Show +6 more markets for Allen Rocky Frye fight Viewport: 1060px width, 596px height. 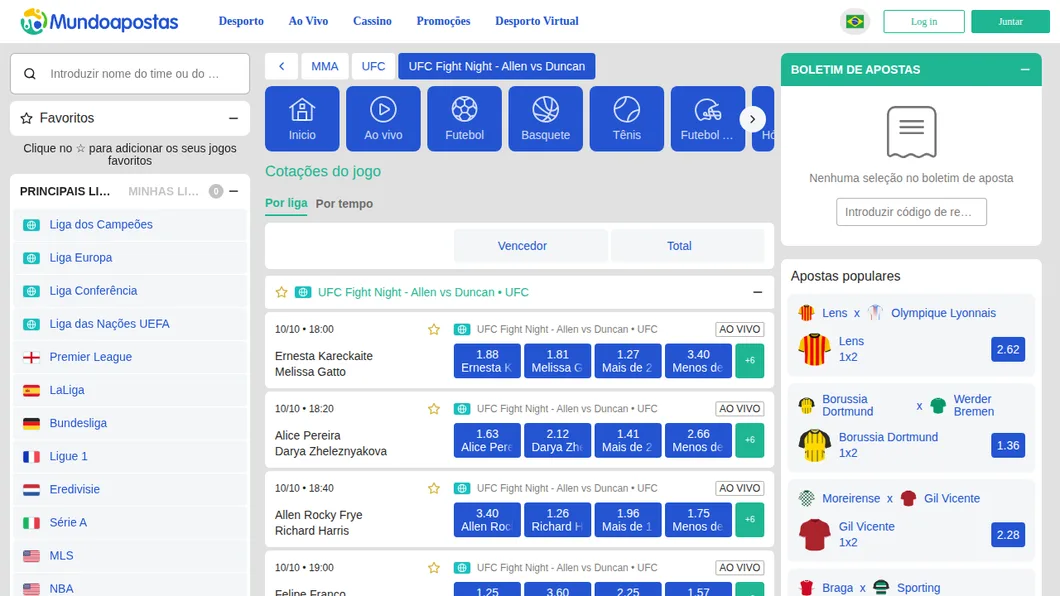[750, 520]
